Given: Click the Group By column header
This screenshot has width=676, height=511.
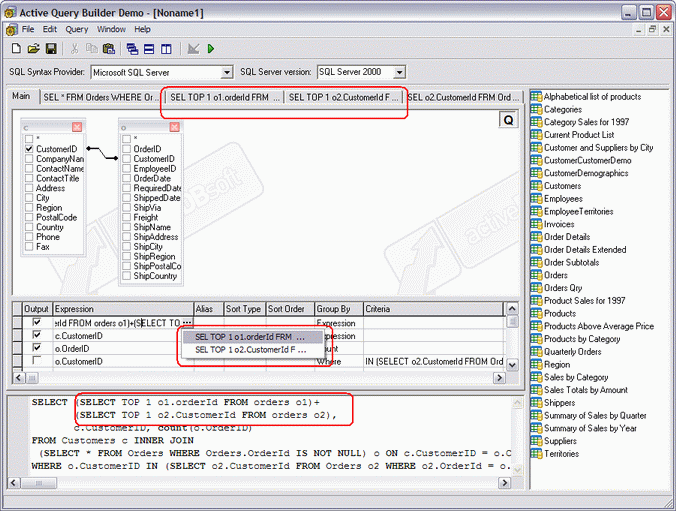Looking at the screenshot, I should [x=339, y=309].
